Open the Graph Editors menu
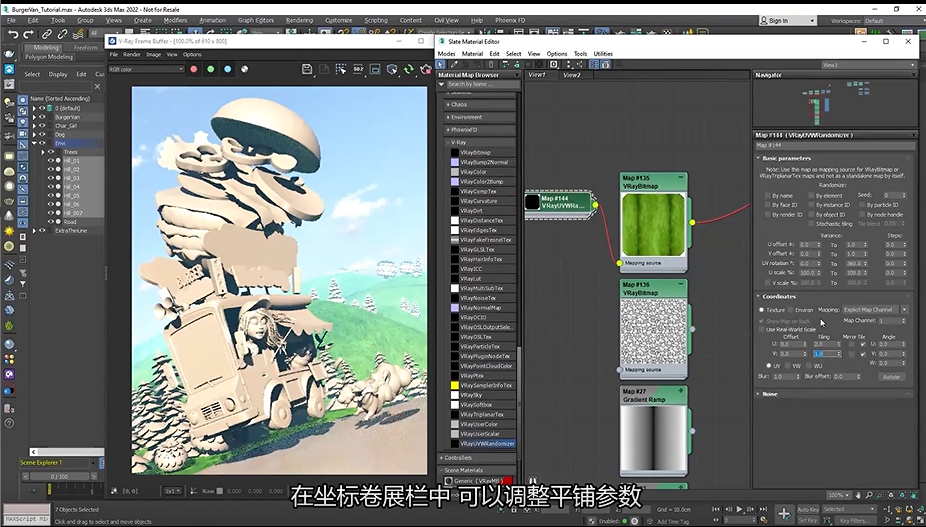926x527 pixels. click(x=256, y=20)
